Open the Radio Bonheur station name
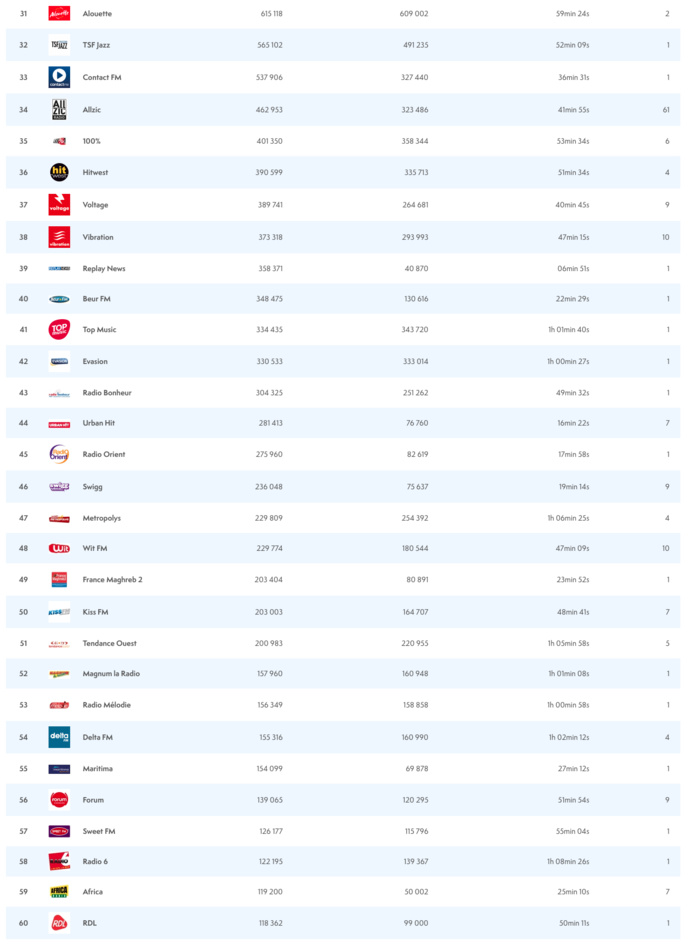Screen dimensions: 689x944 [107, 393]
